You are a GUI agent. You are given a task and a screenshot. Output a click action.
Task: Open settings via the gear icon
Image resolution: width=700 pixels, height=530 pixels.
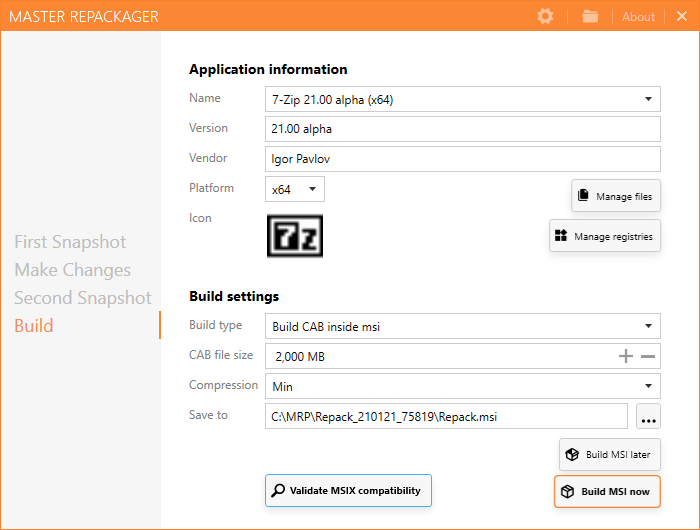click(x=545, y=17)
